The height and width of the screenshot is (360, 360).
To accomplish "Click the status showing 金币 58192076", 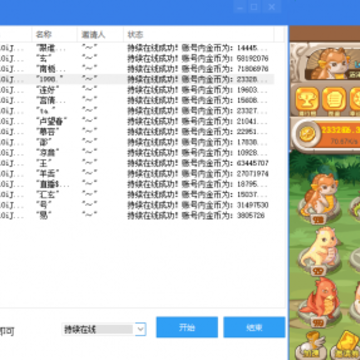I will (x=198, y=58).
